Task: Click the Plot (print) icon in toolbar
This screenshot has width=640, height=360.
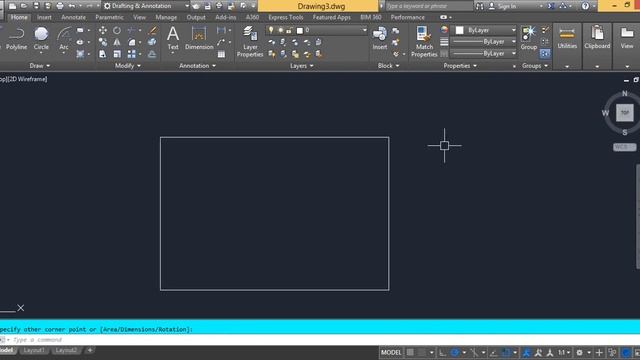Action: click(60, 6)
